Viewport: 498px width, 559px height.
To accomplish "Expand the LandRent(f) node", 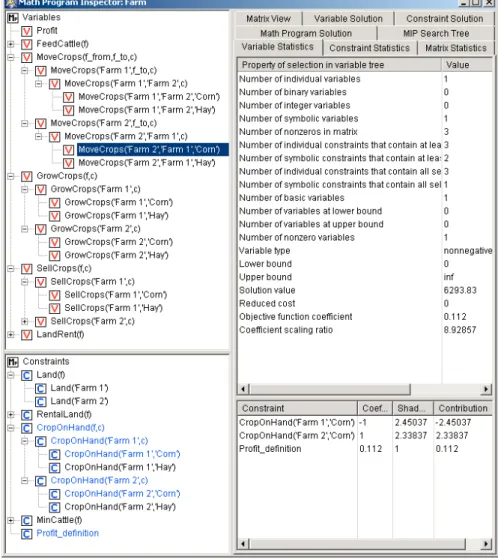I will 11,335.
